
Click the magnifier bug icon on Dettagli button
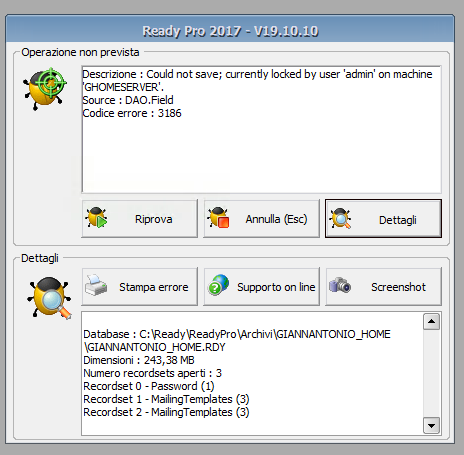click(340, 218)
